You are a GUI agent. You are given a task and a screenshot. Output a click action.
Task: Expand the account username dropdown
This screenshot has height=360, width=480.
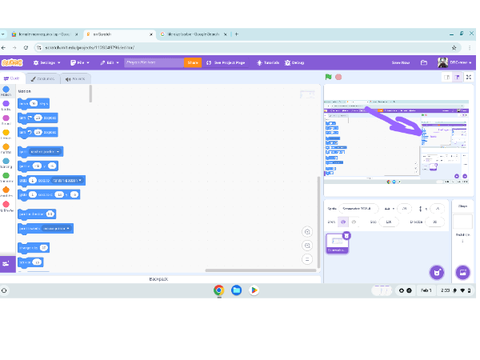tap(455, 62)
